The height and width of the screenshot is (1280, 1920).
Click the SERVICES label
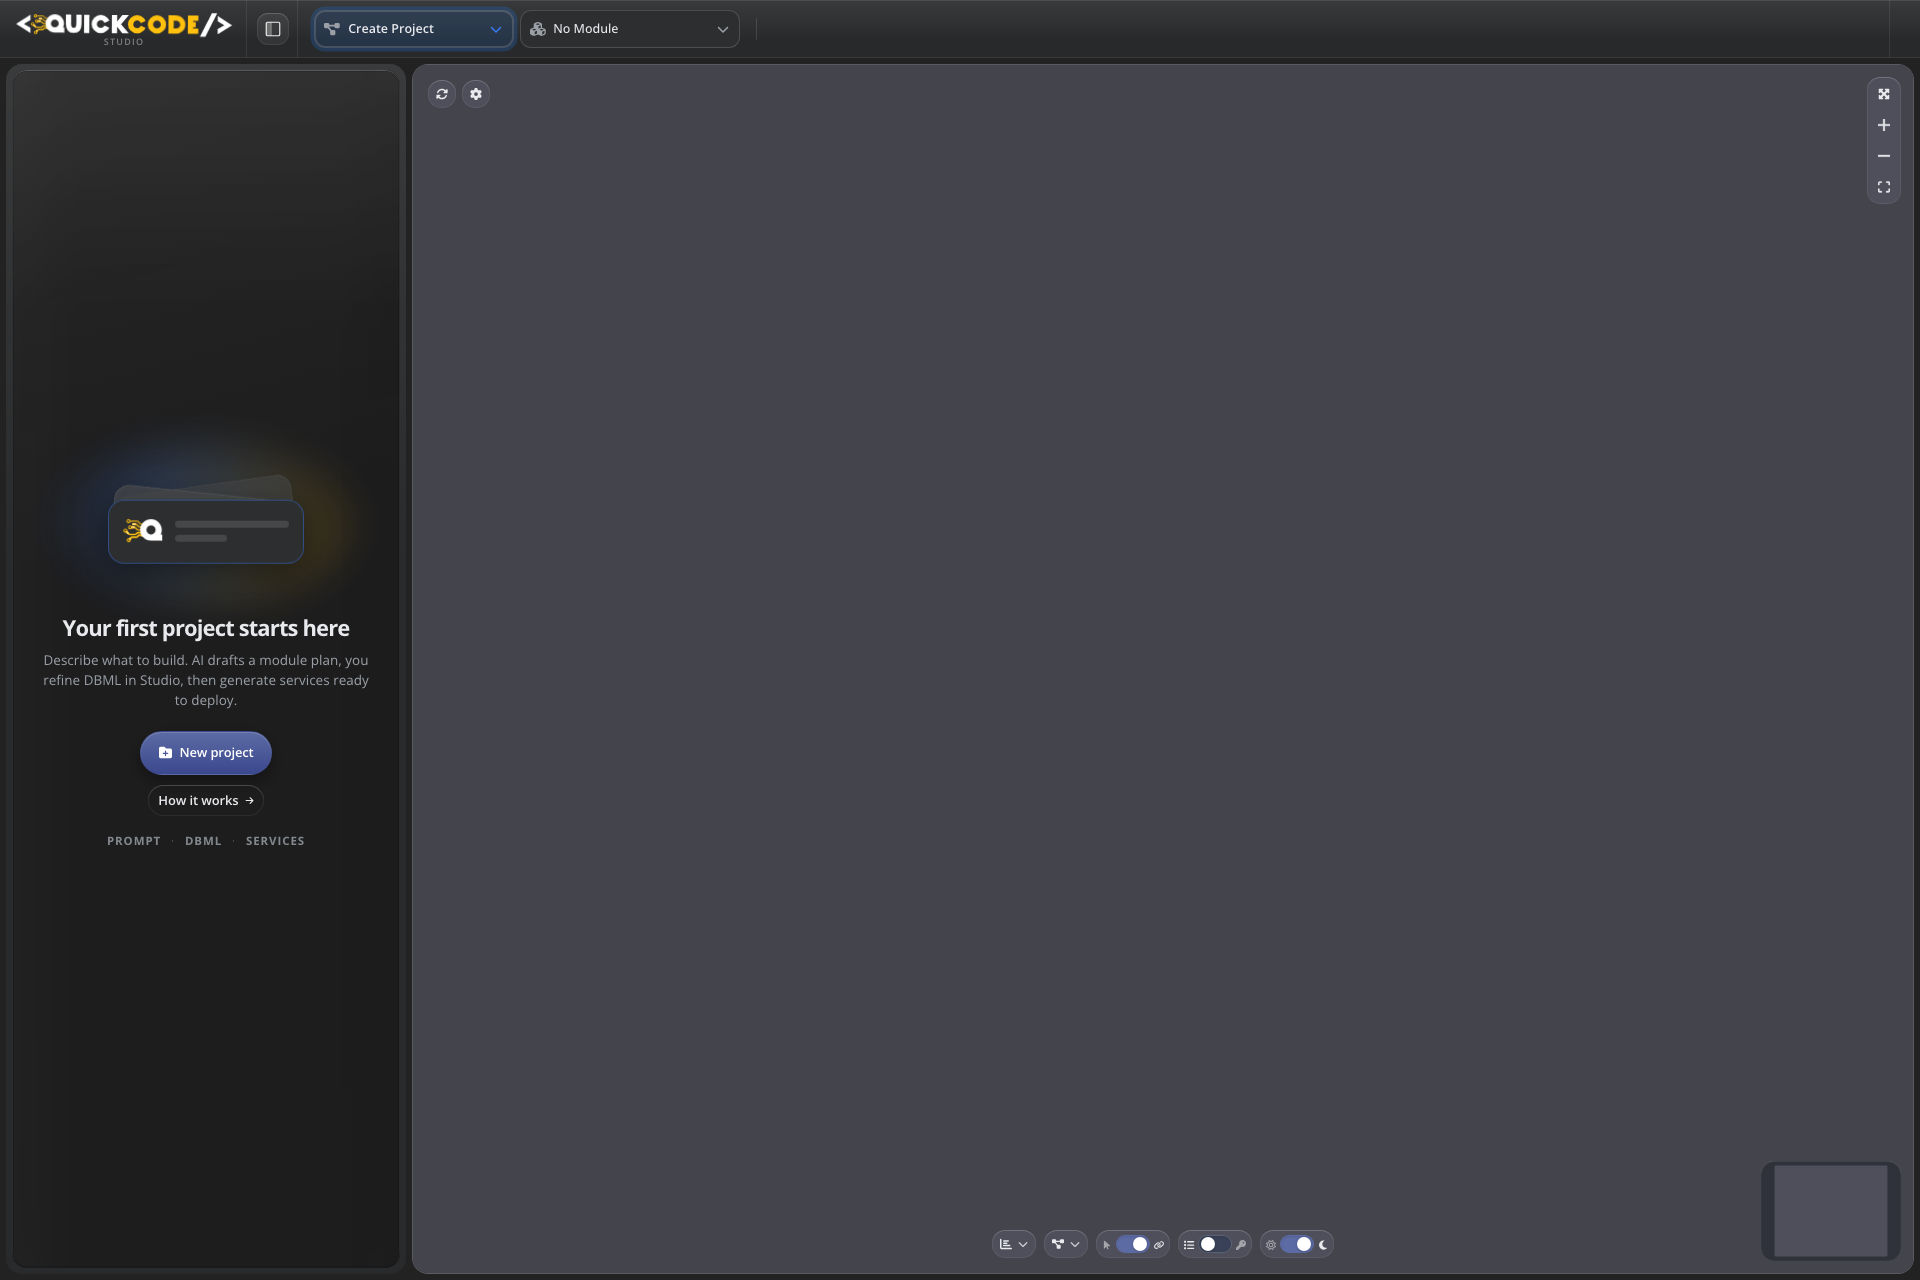pos(275,841)
